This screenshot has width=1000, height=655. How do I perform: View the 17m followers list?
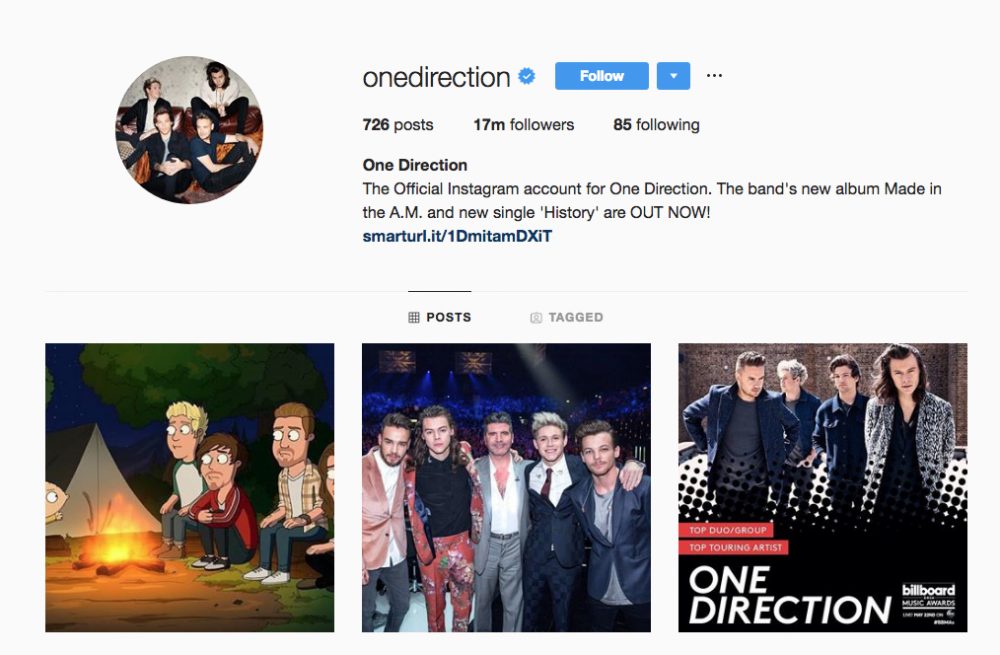(524, 125)
